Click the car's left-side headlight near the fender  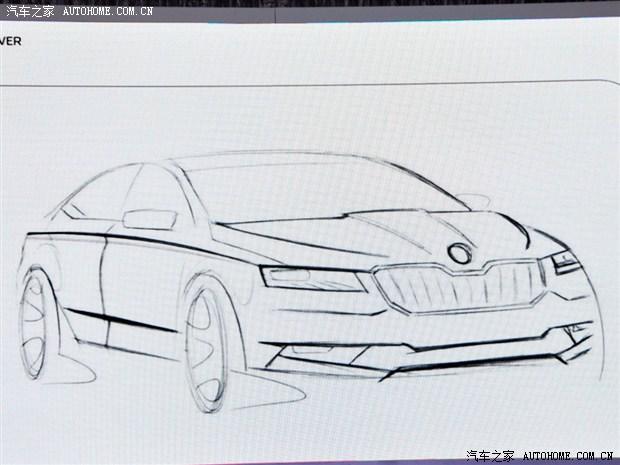(311, 278)
